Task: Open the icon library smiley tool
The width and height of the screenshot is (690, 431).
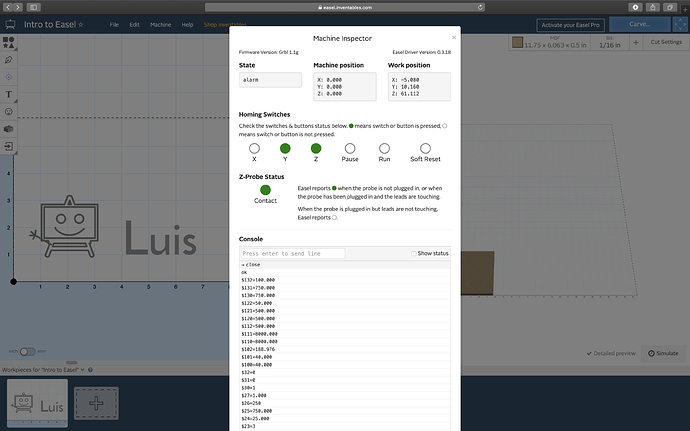Action: (8, 111)
